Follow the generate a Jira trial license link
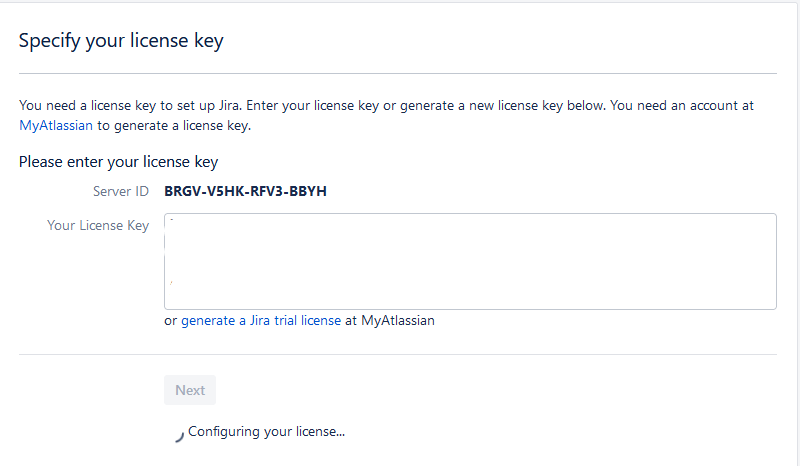This screenshot has height=466, width=800. click(x=261, y=321)
